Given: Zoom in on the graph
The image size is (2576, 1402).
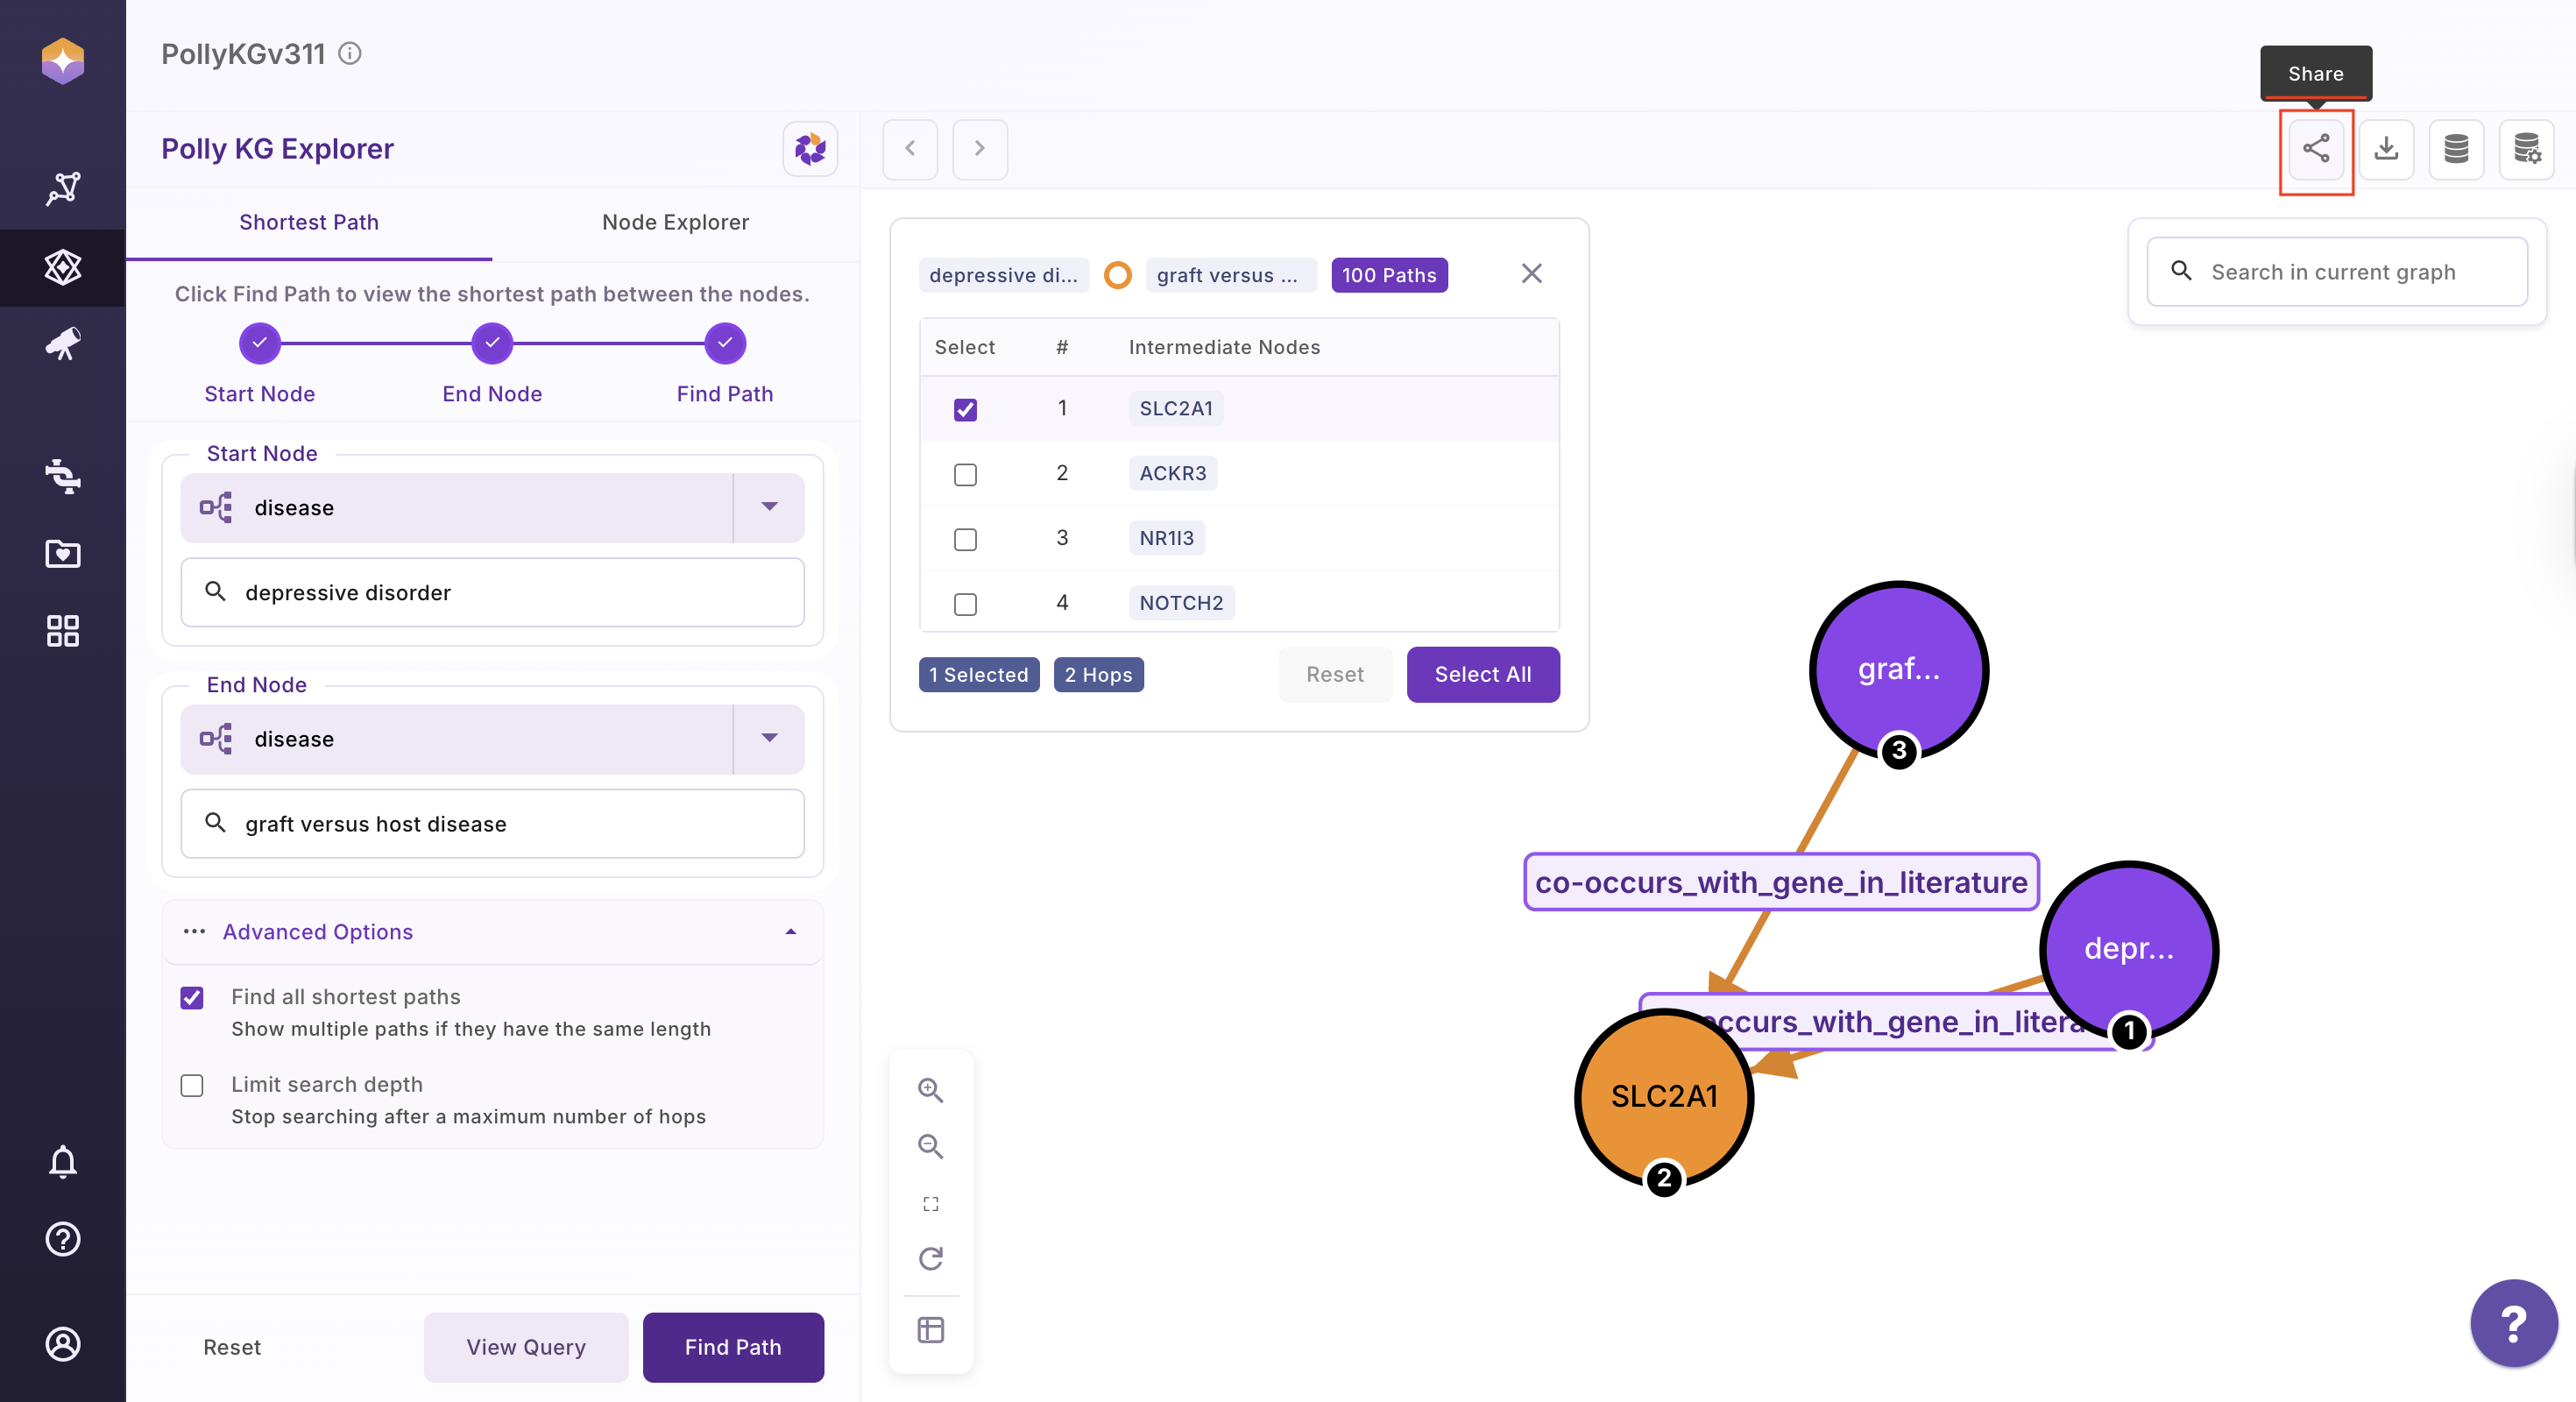Looking at the screenshot, I should click(930, 1089).
